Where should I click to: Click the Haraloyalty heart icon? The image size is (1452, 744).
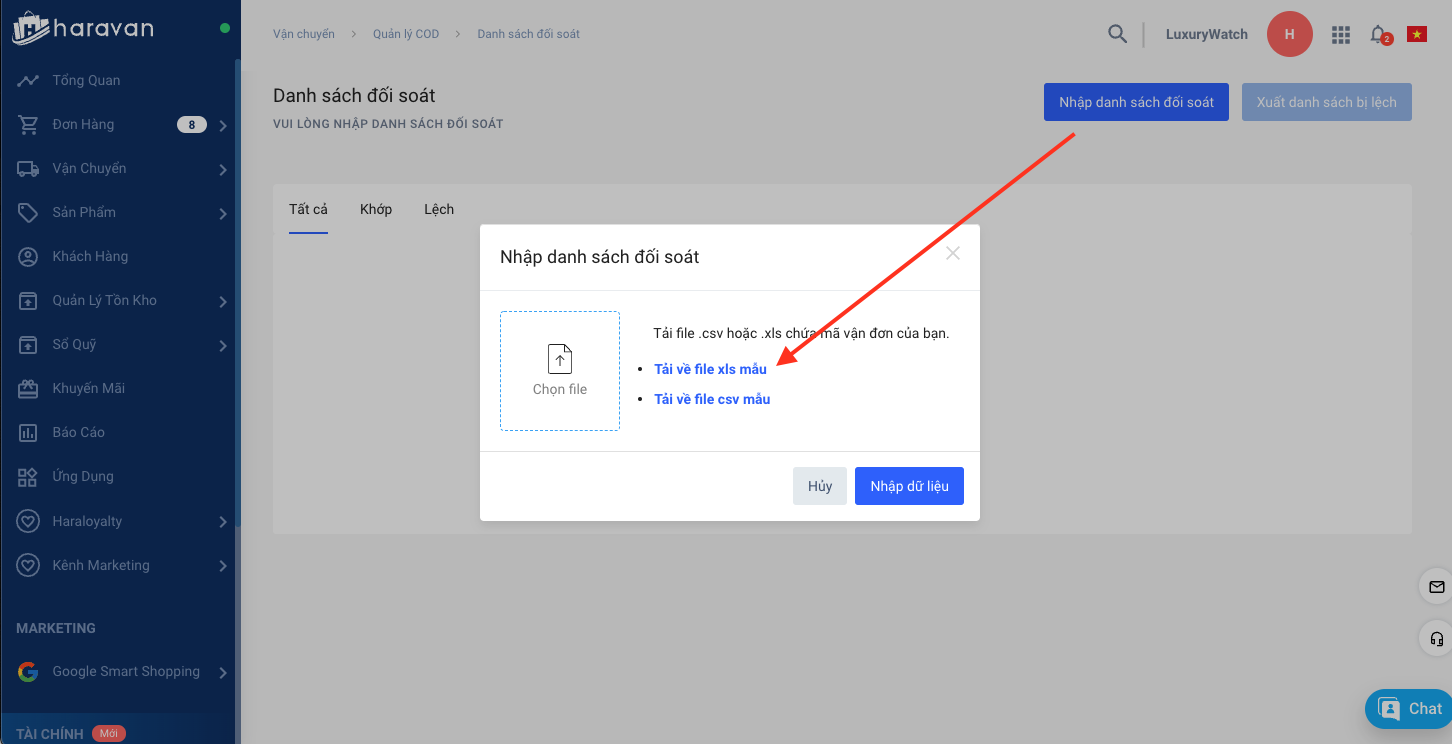point(28,522)
